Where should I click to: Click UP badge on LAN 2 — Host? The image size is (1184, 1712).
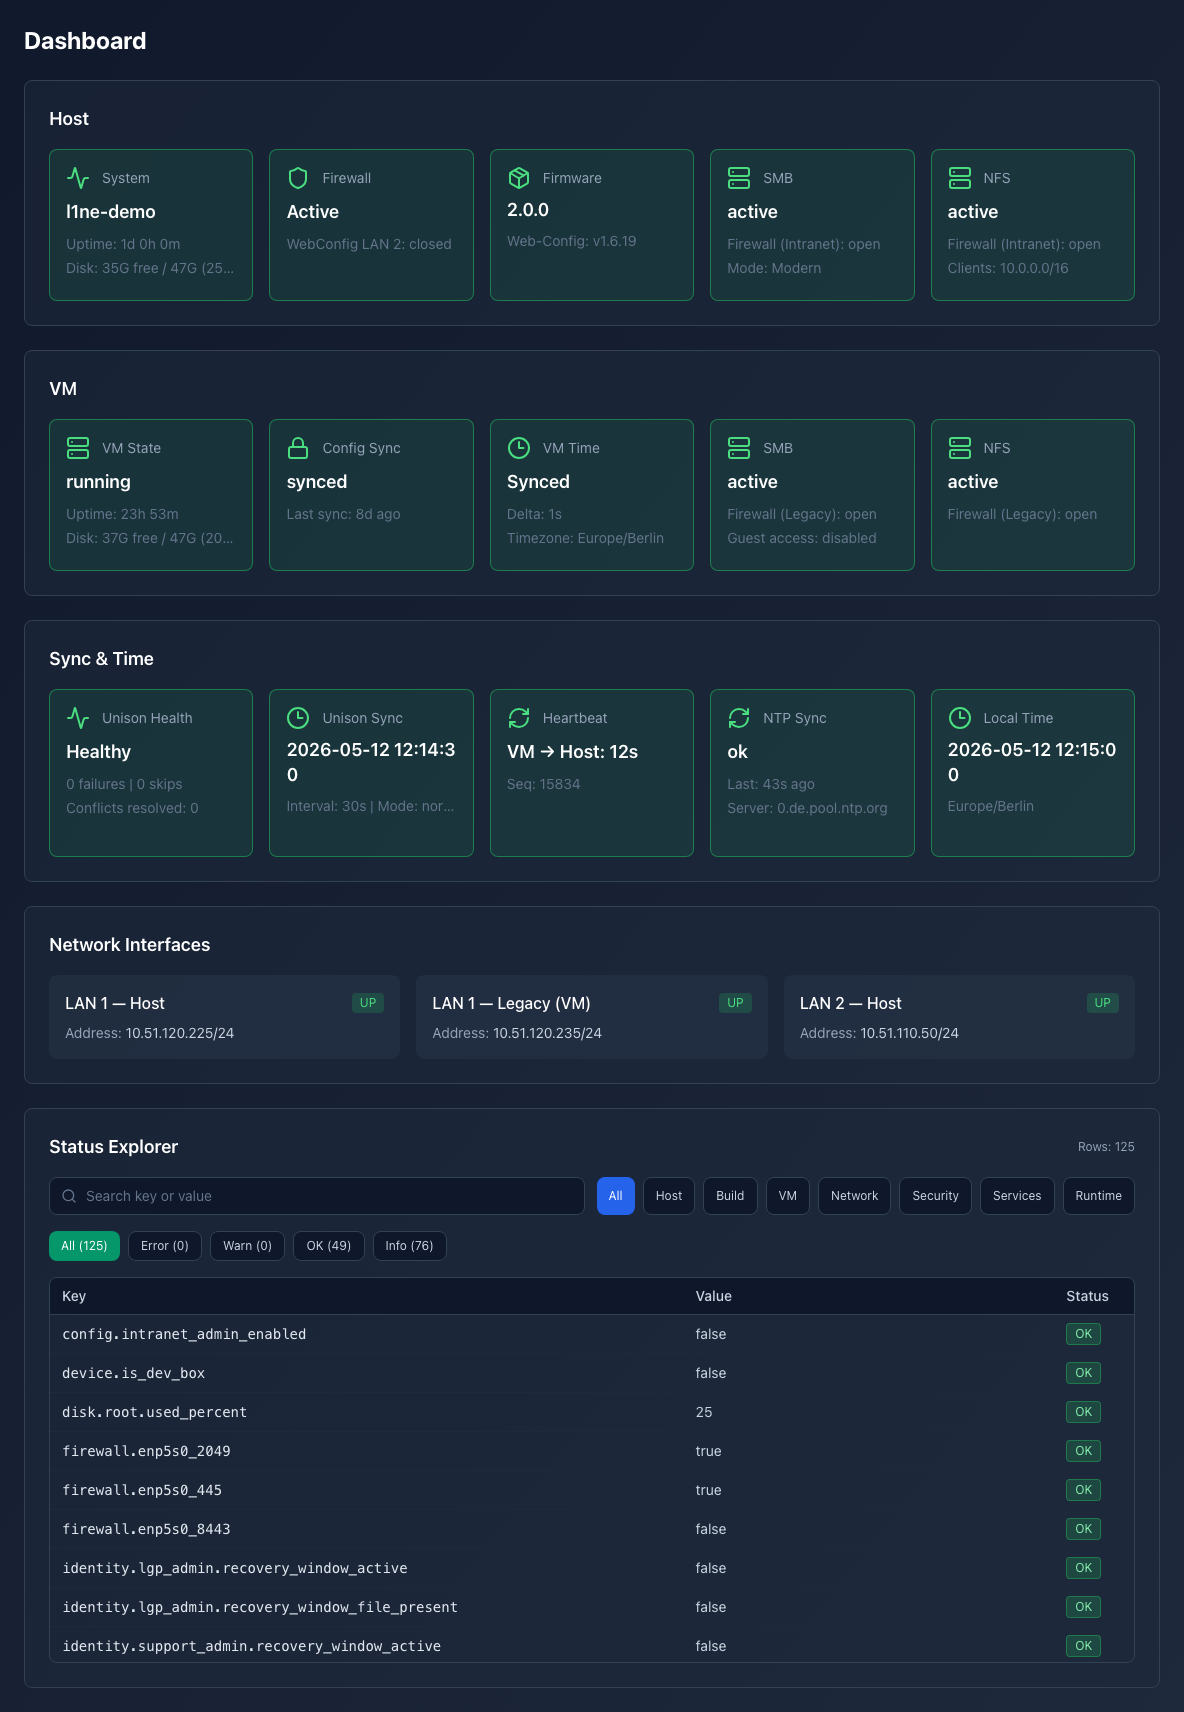coord(1102,1003)
